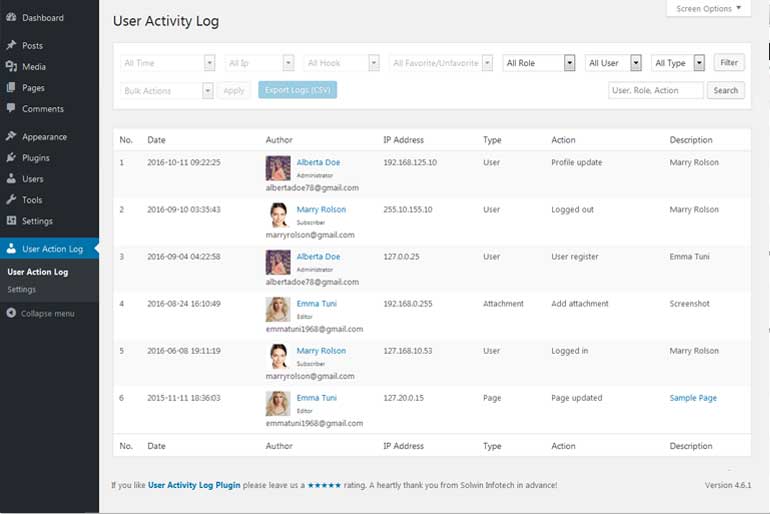
Task: Open the All Hook dropdown
Action: click(x=341, y=63)
